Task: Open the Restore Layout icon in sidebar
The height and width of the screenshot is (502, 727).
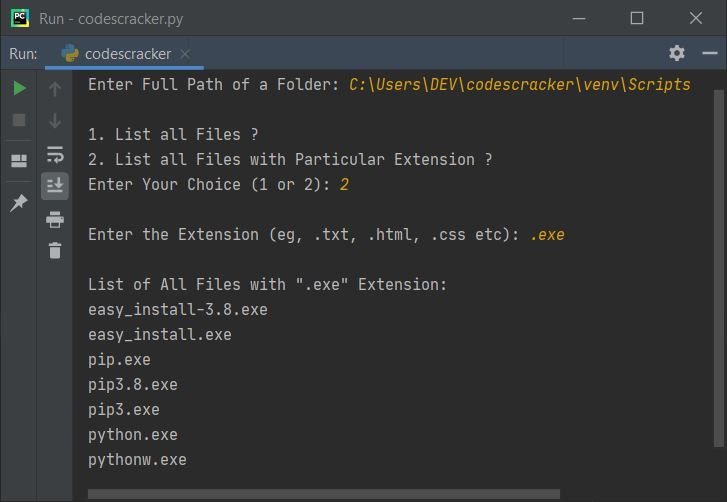Action: click(x=19, y=161)
